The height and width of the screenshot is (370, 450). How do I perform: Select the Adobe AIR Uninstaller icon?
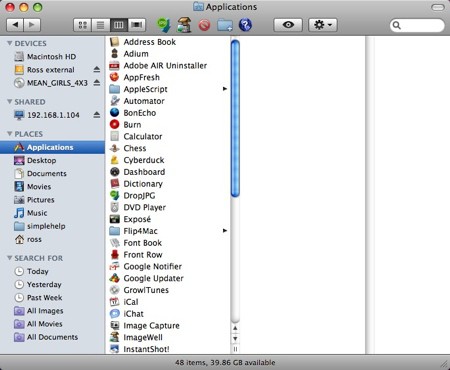coord(114,66)
